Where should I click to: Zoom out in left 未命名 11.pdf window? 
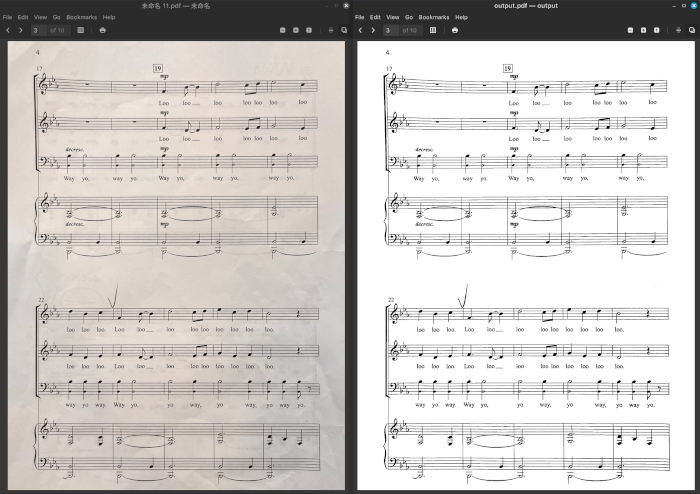pos(283,30)
